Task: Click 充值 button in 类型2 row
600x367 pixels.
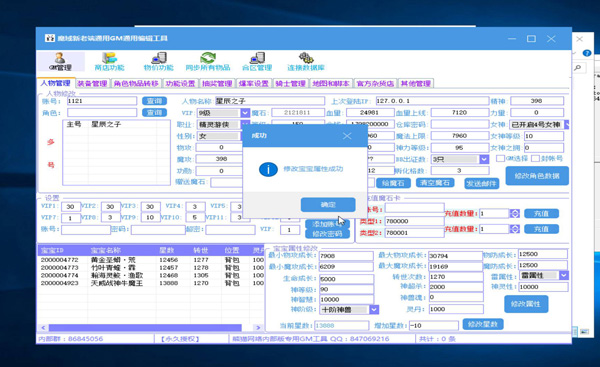Action: tap(541, 229)
